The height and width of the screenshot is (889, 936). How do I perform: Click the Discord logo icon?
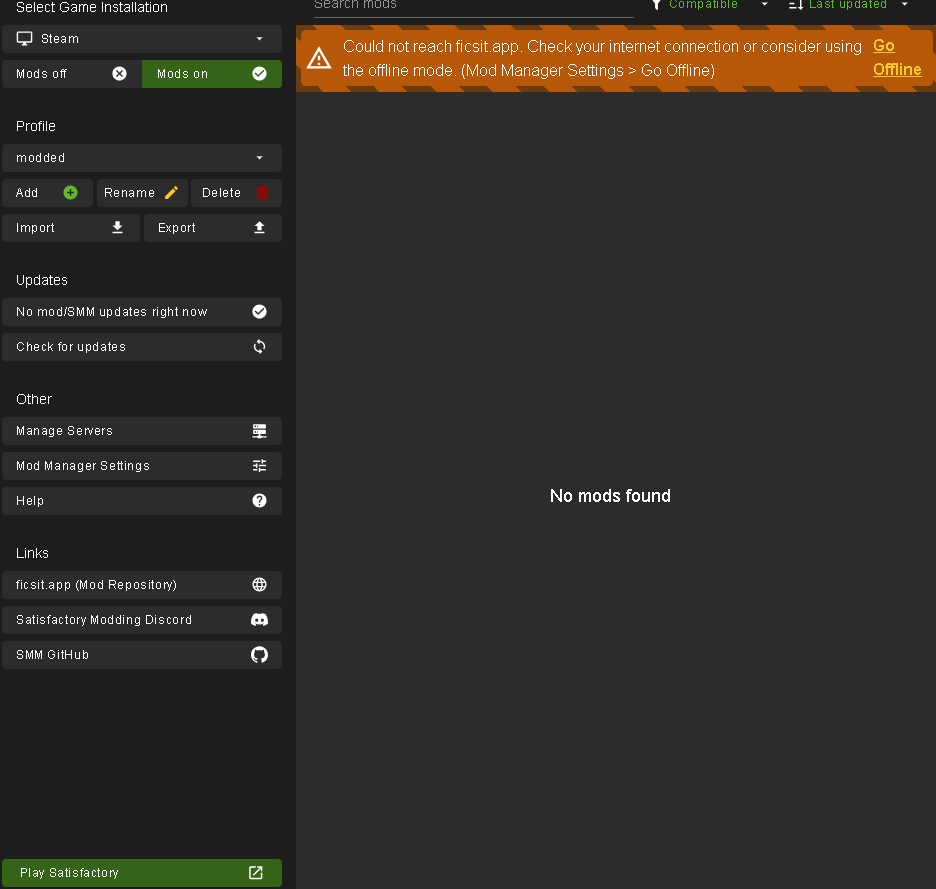pyautogui.click(x=259, y=620)
